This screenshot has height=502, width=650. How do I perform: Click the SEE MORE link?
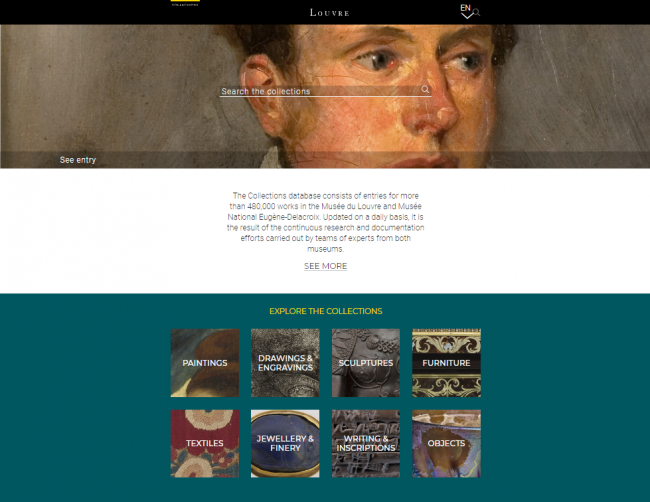tap(325, 266)
